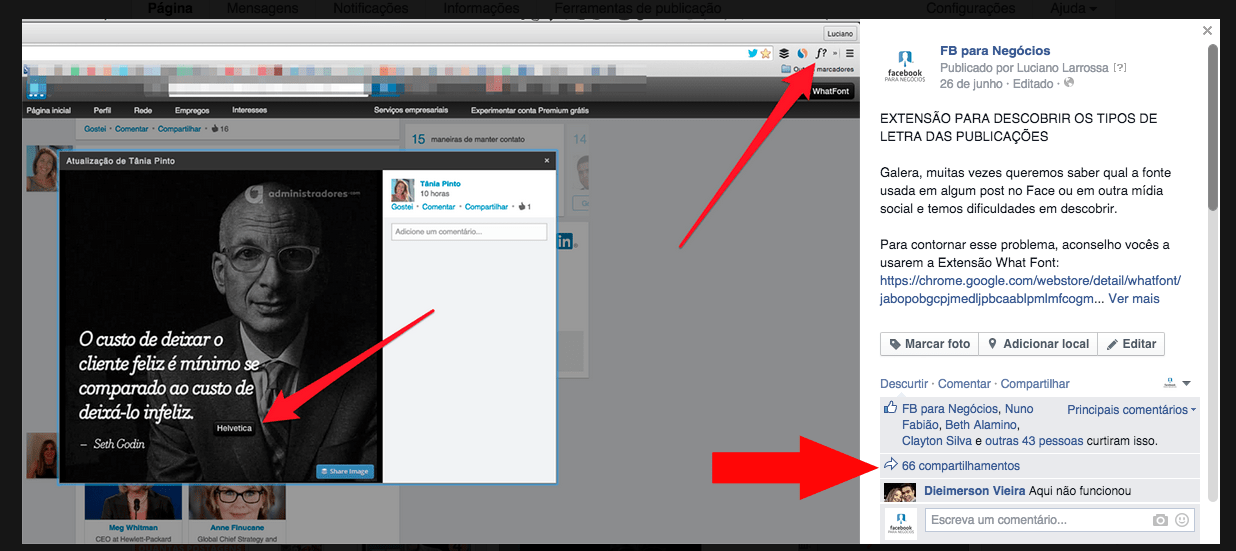Open Luciano Larrossa's profile link

point(1062,67)
